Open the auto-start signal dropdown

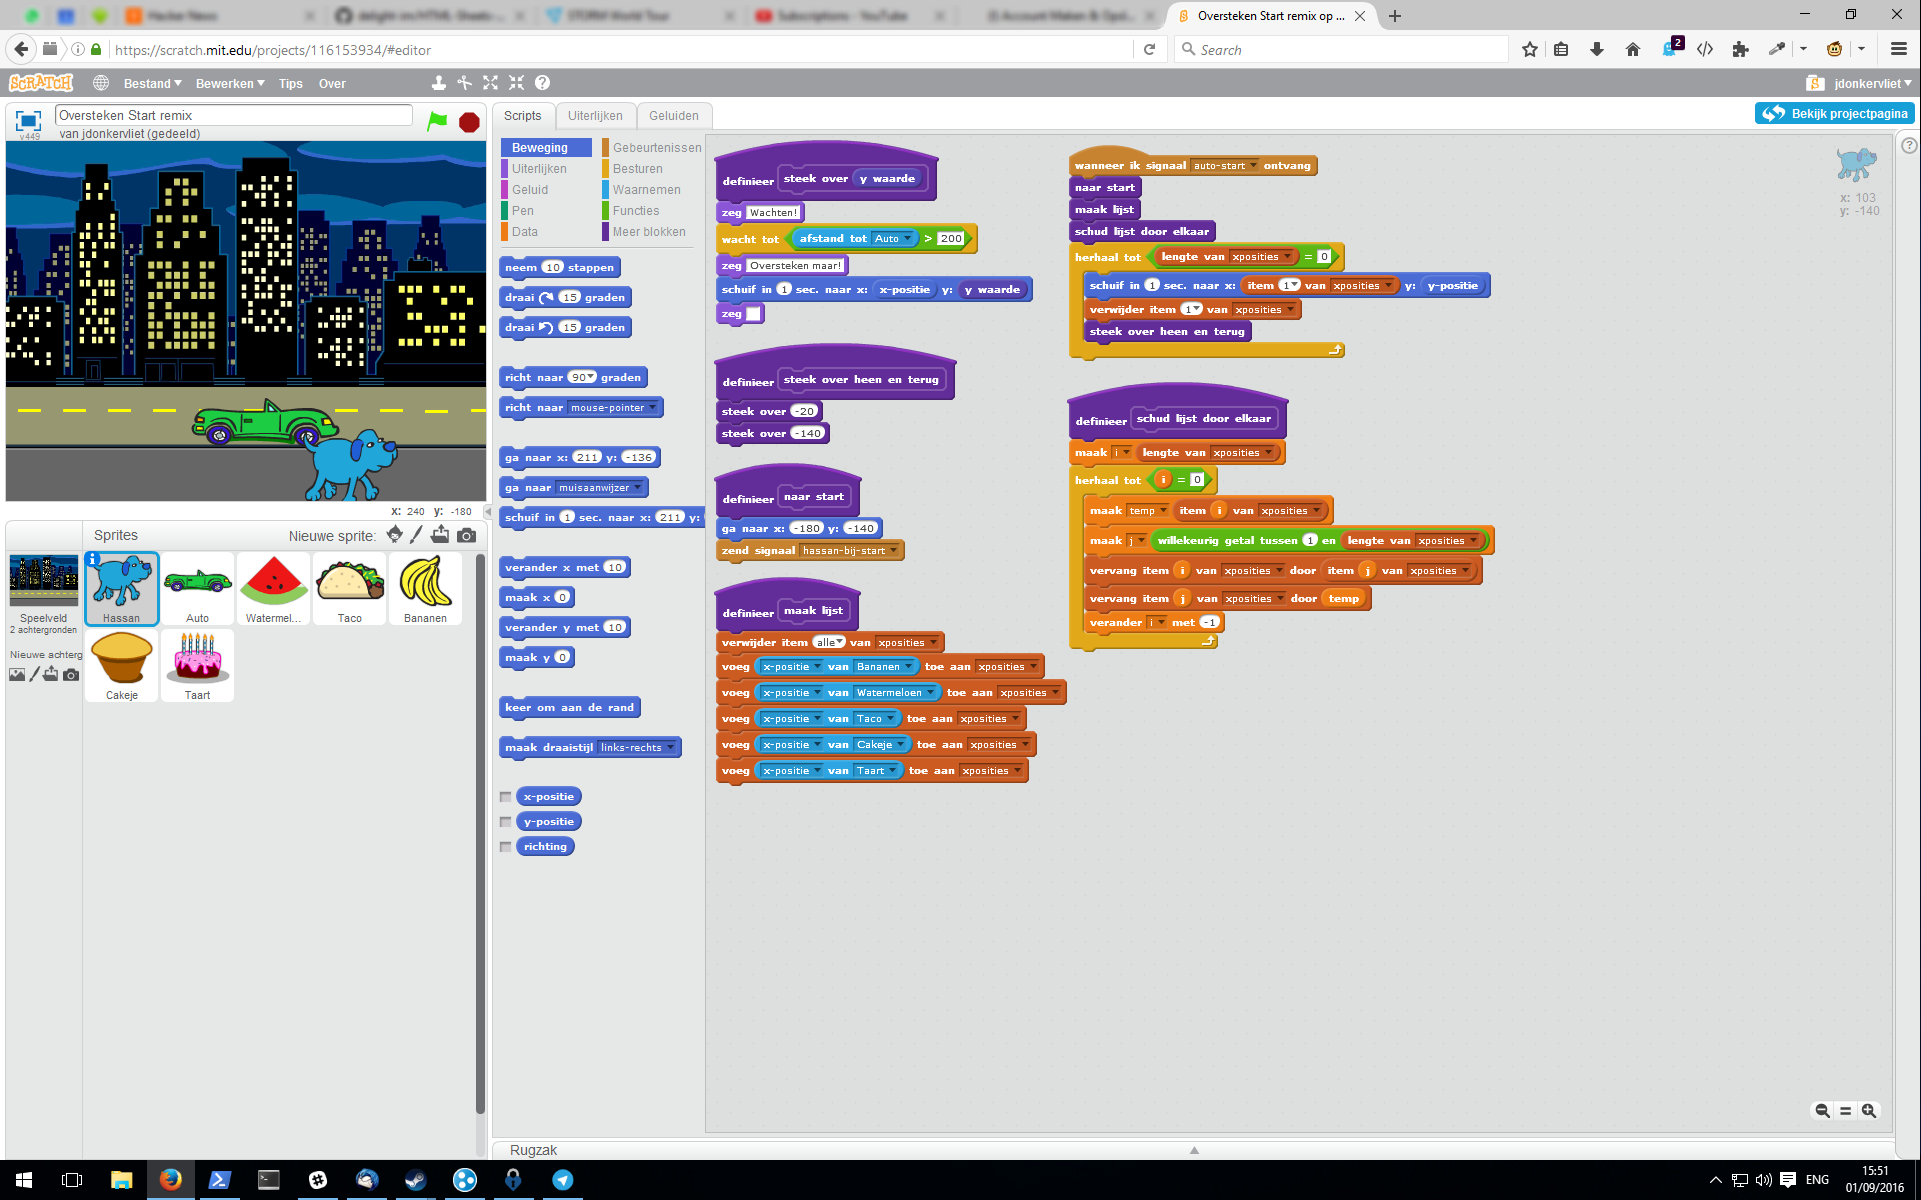pos(1254,166)
